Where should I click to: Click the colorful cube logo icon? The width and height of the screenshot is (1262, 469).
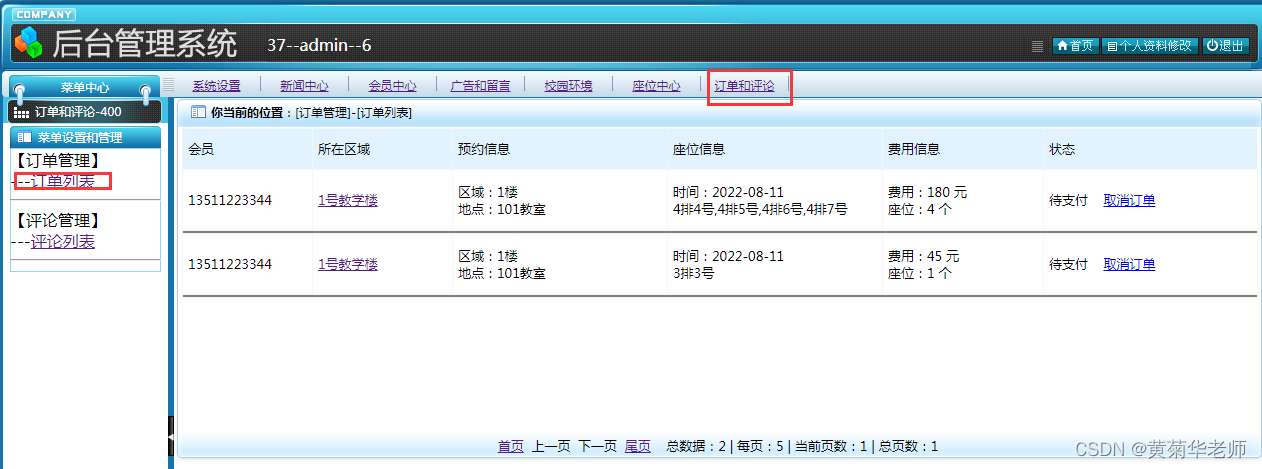tap(29, 42)
